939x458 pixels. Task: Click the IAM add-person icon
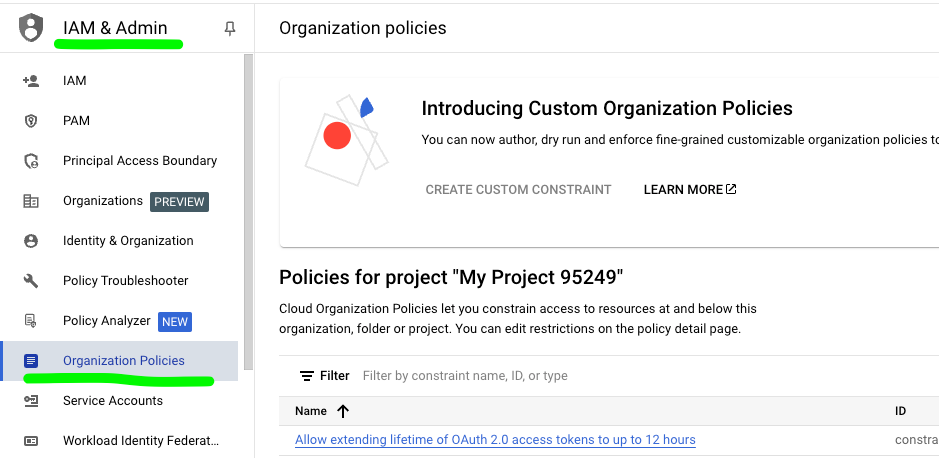point(31,81)
